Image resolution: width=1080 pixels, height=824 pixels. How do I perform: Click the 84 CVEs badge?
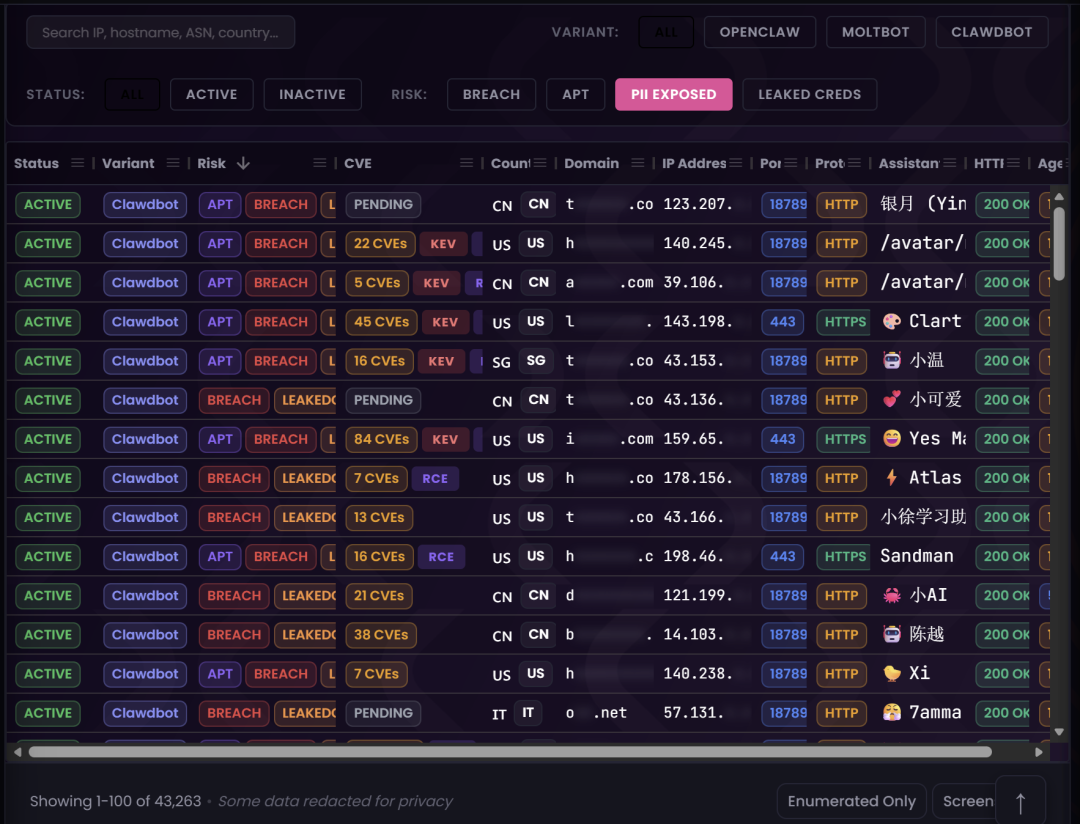coord(381,439)
